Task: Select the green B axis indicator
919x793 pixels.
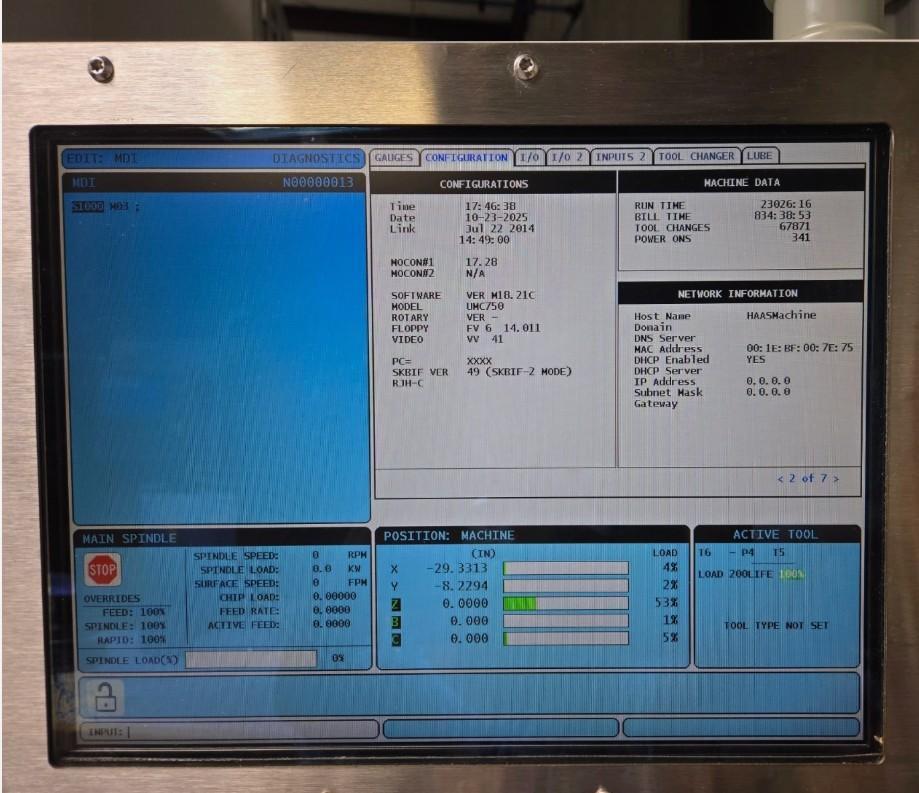Action: point(394,621)
